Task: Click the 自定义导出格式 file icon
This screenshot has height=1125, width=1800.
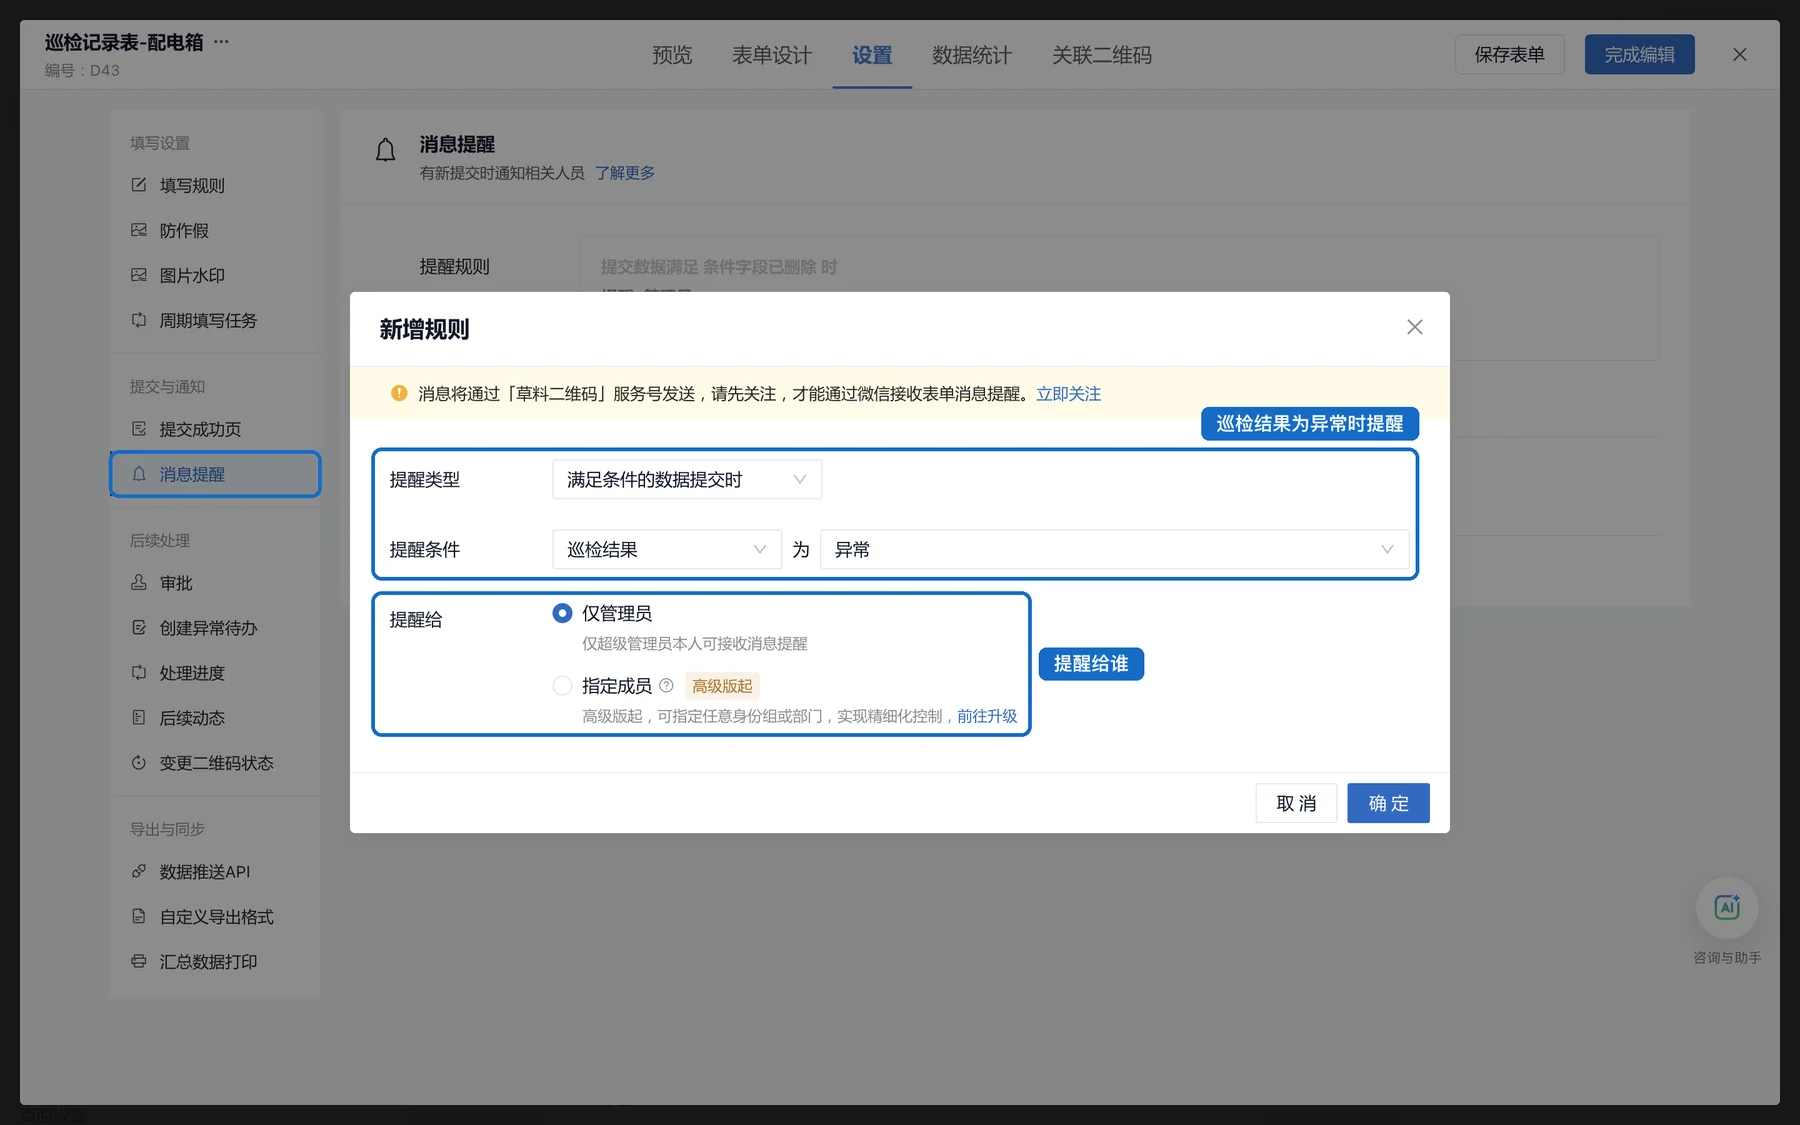Action: click(x=139, y=917)
